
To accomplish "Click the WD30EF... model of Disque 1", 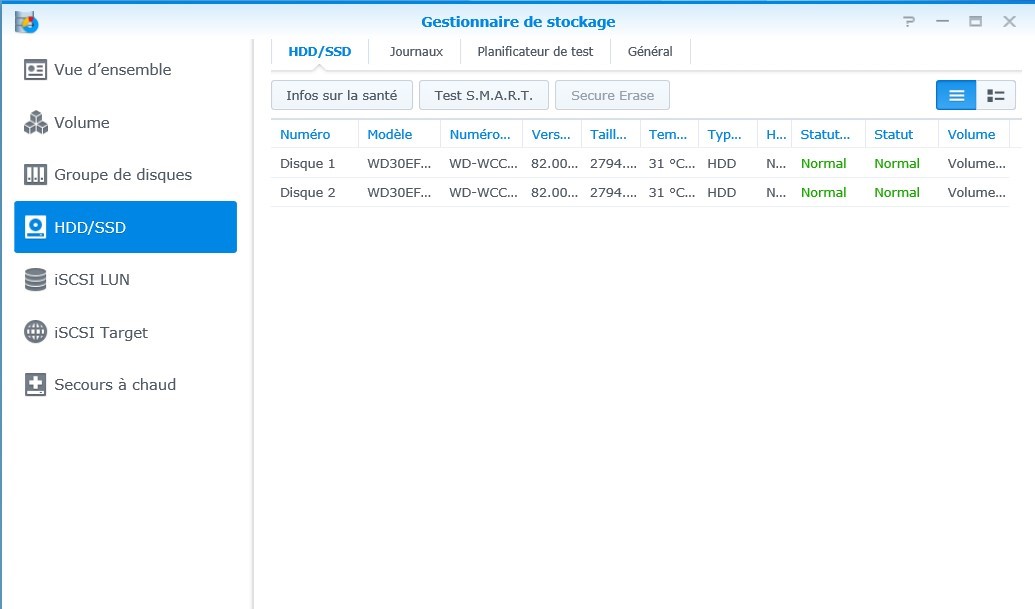I will (x=399, y=164).
